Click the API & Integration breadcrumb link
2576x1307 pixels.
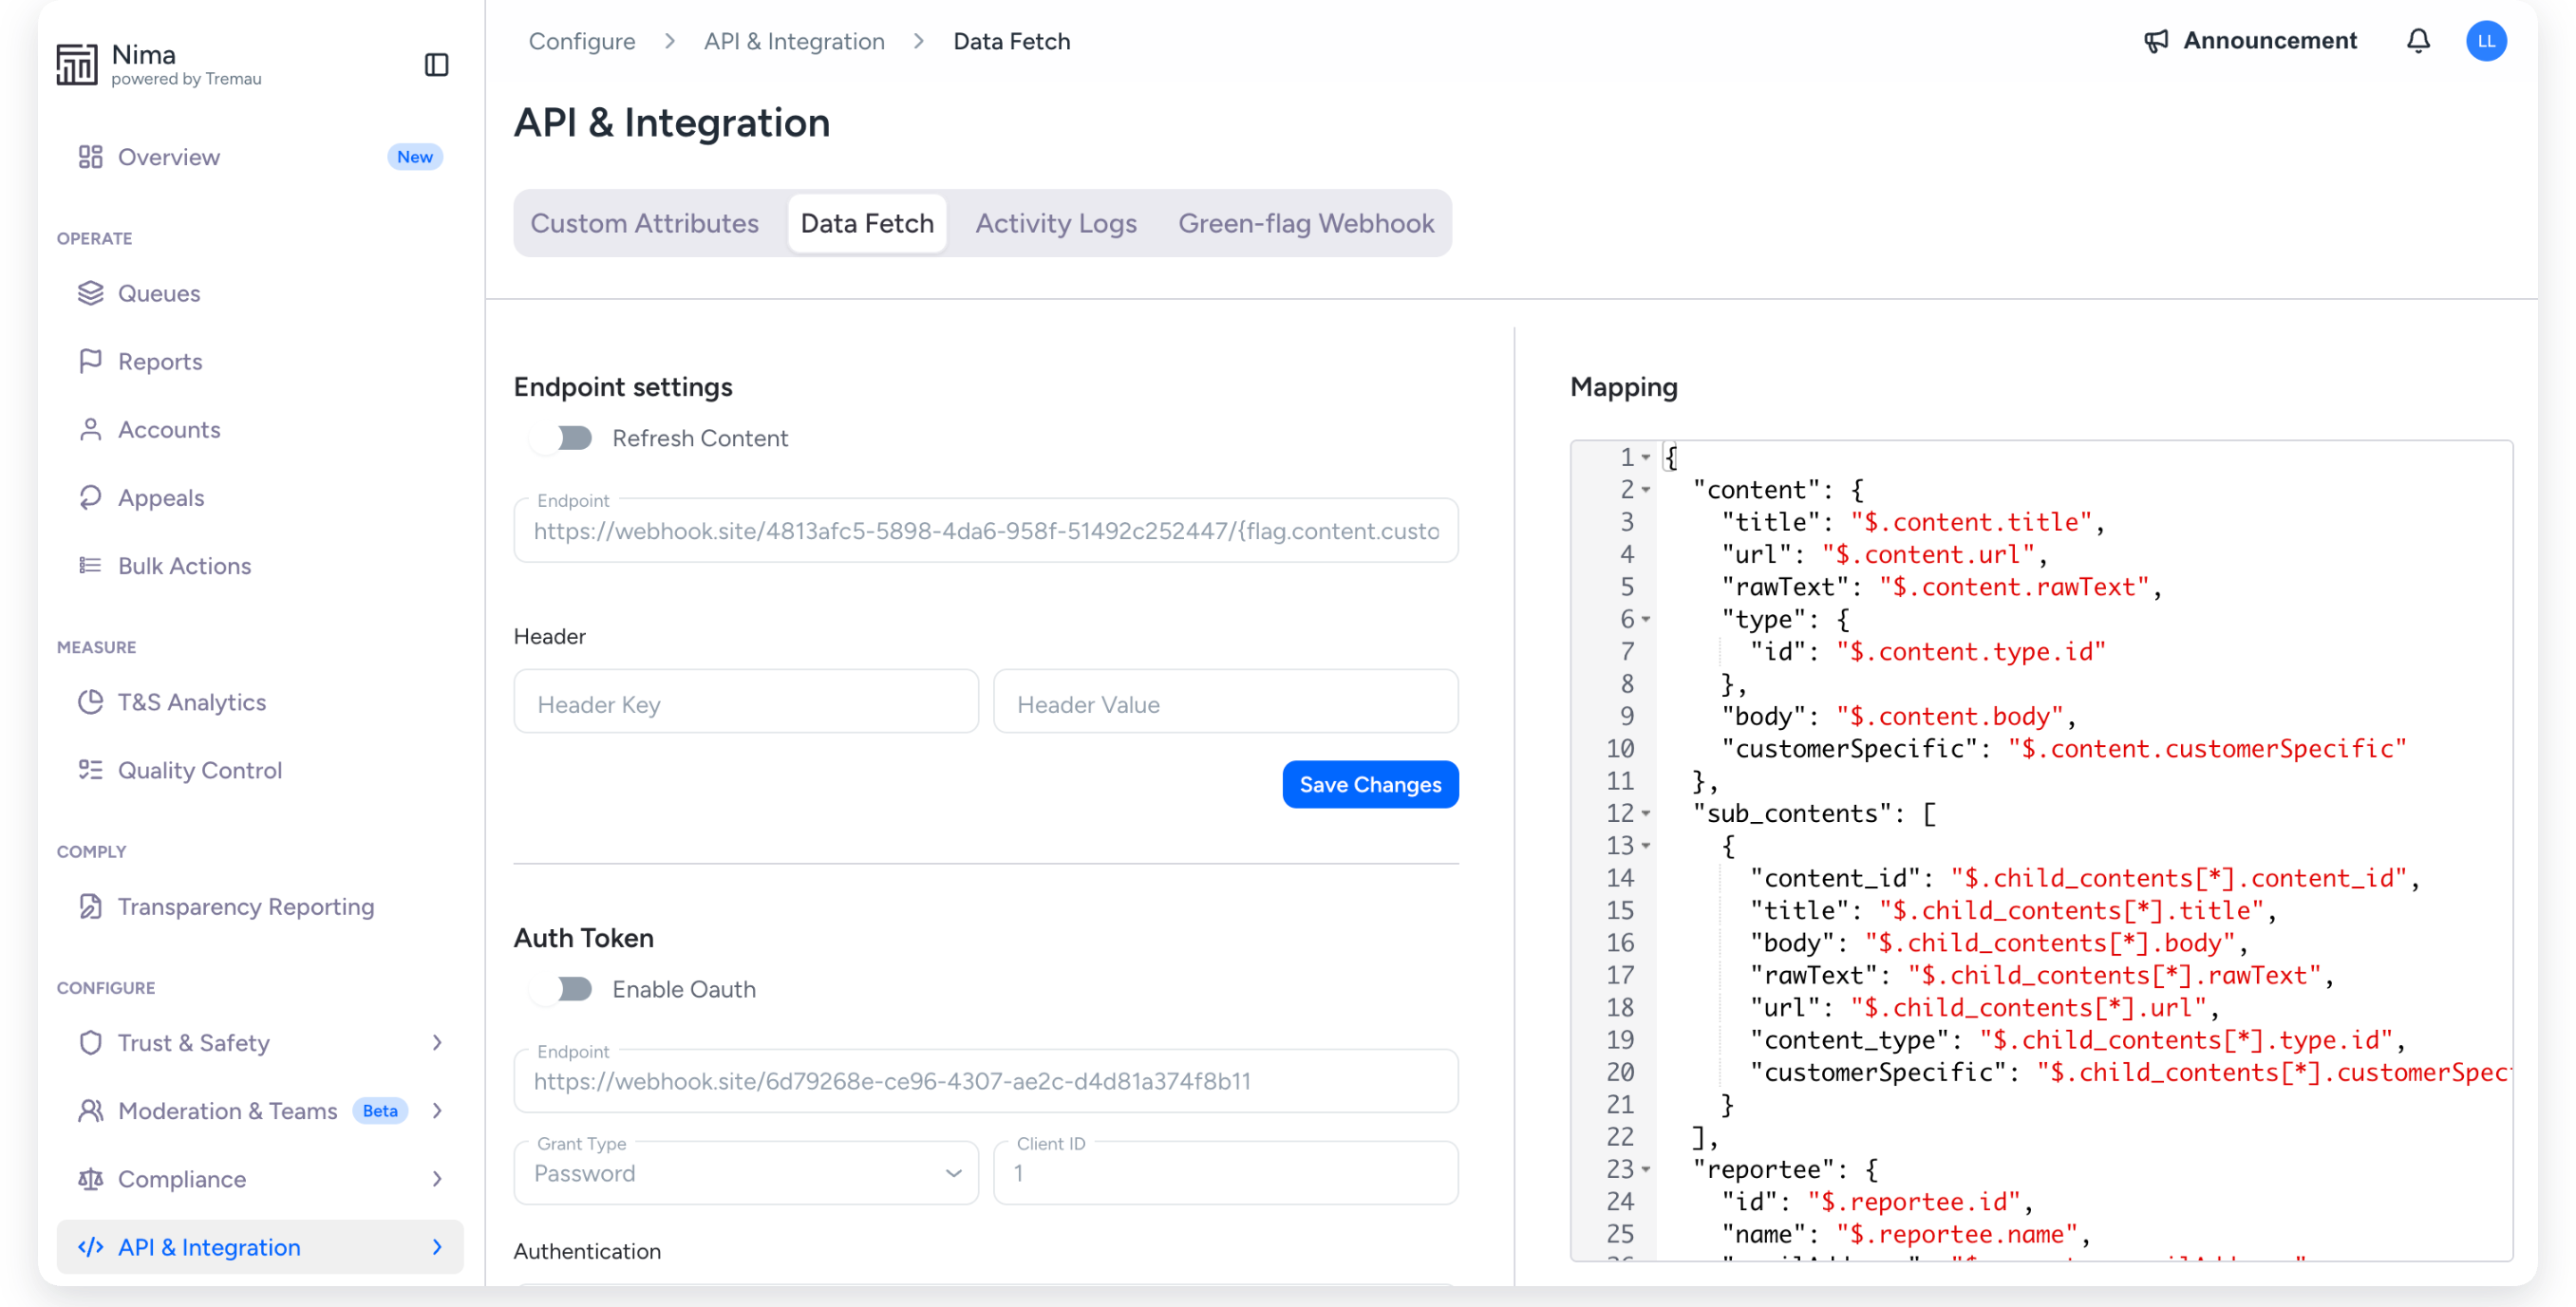tap(794, 41)
